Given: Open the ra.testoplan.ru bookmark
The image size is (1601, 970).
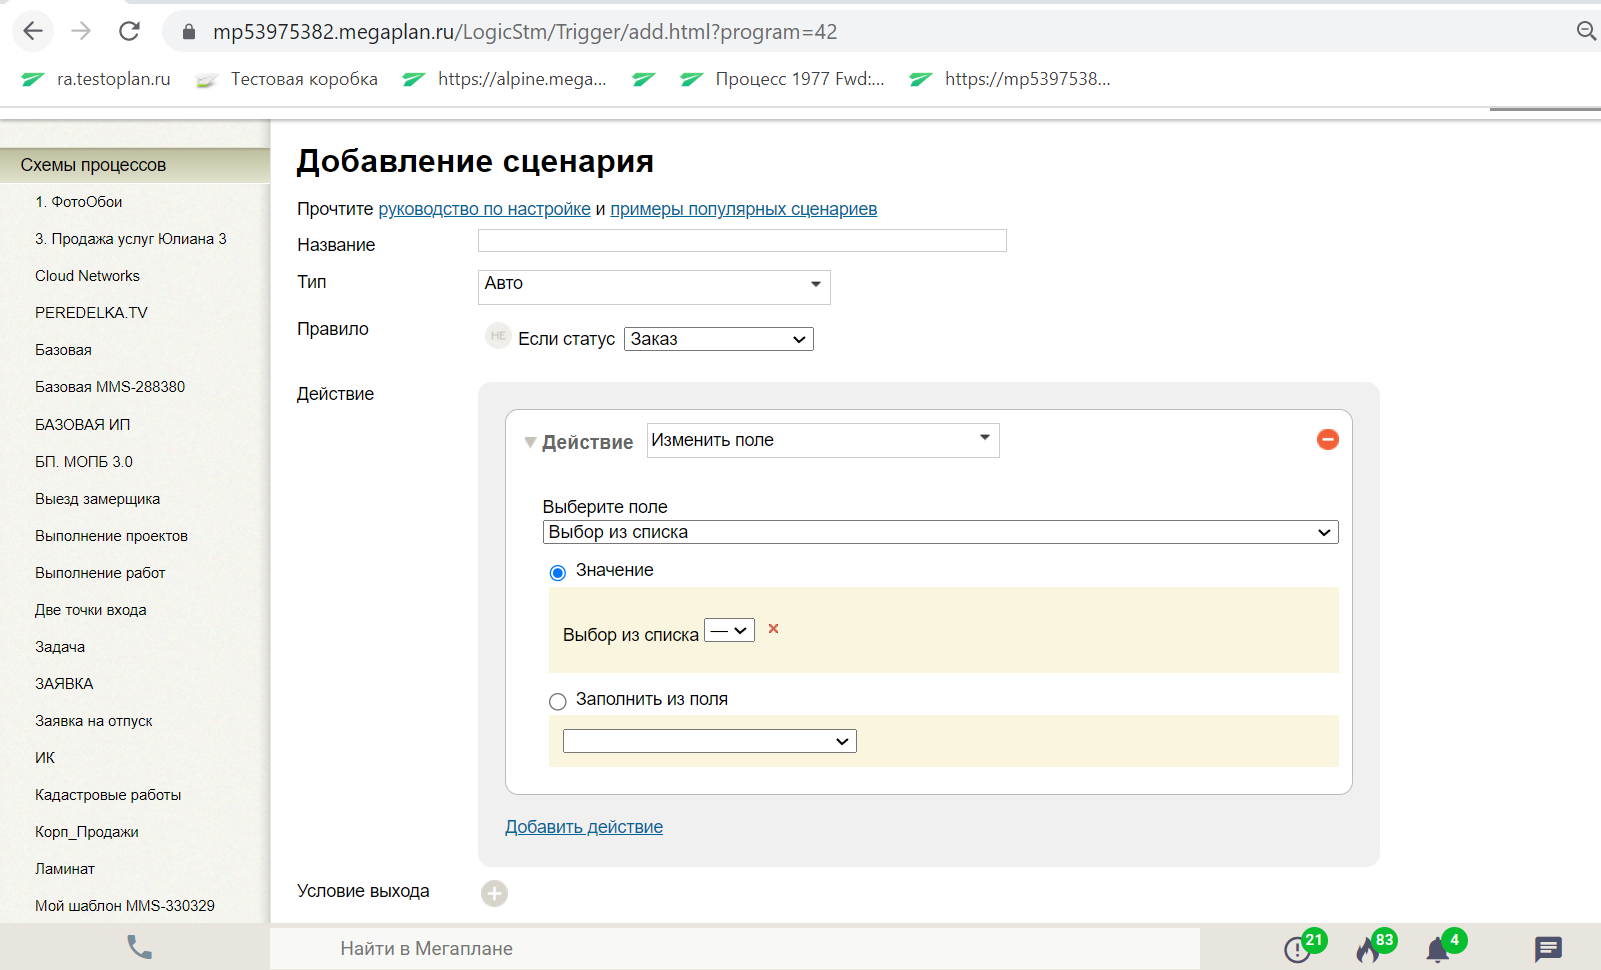Looking at the screenshot, I should (96, 79).
